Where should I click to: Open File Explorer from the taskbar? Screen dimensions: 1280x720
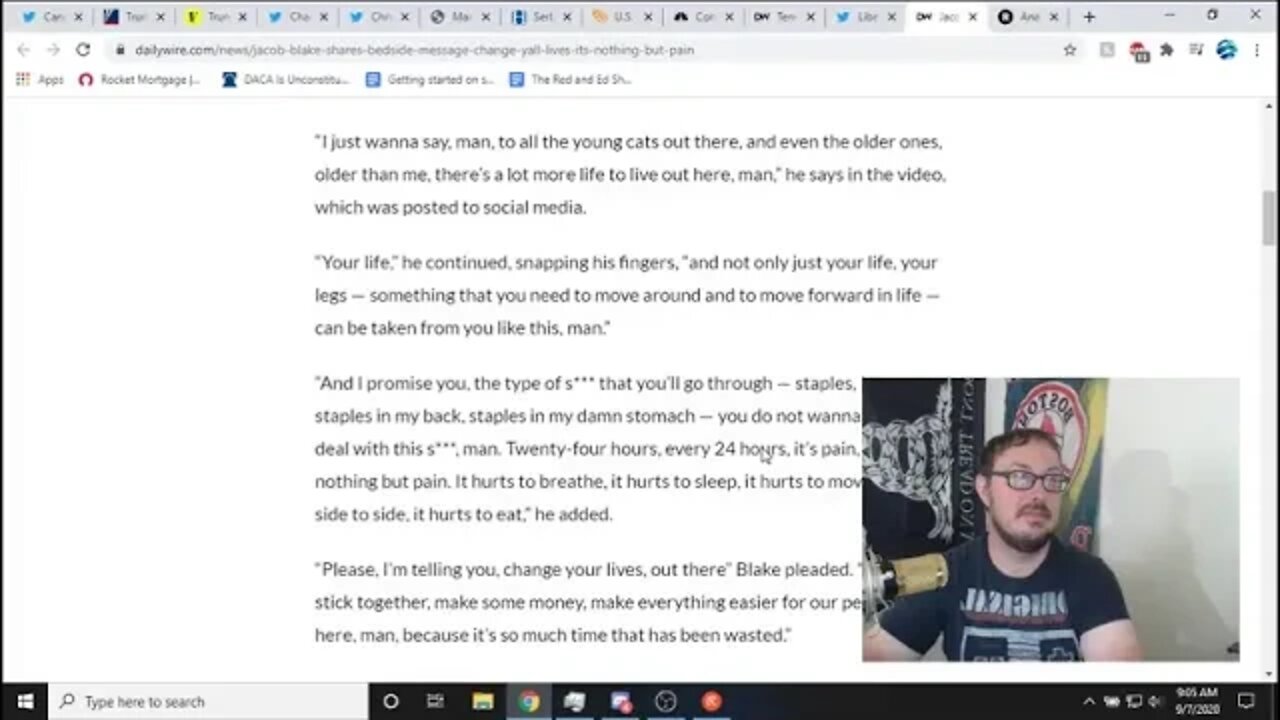point(482,701)
